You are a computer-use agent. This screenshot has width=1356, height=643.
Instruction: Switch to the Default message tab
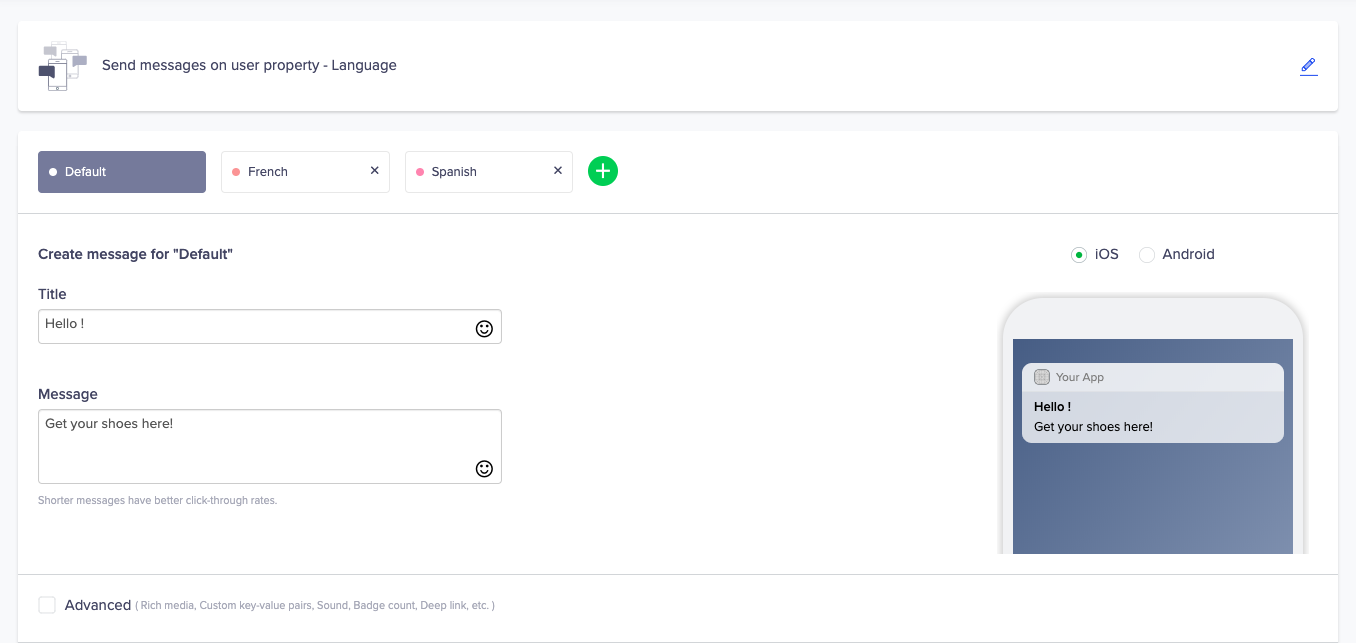(122, 172)
